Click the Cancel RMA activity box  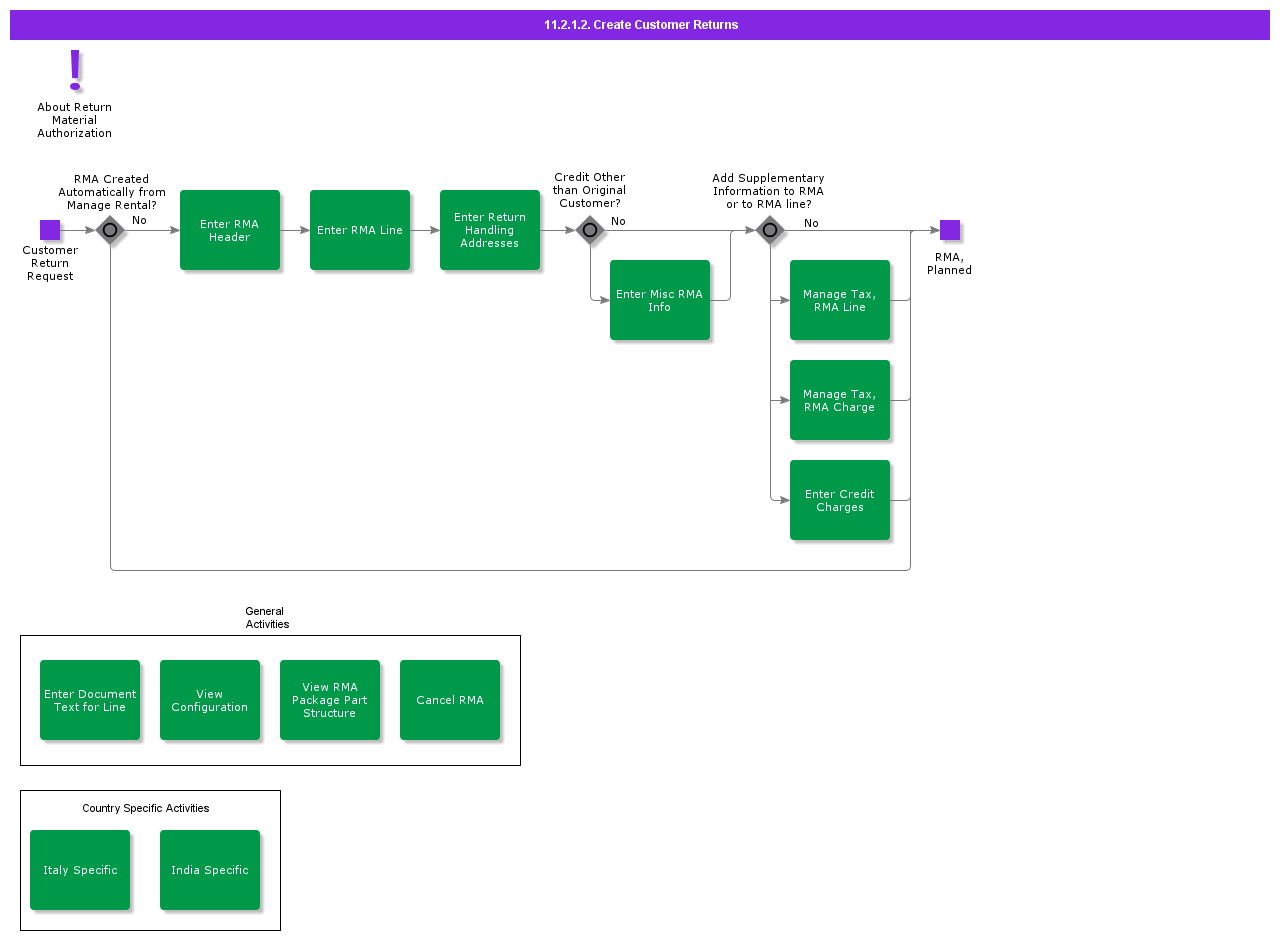[x=450, y=700]
